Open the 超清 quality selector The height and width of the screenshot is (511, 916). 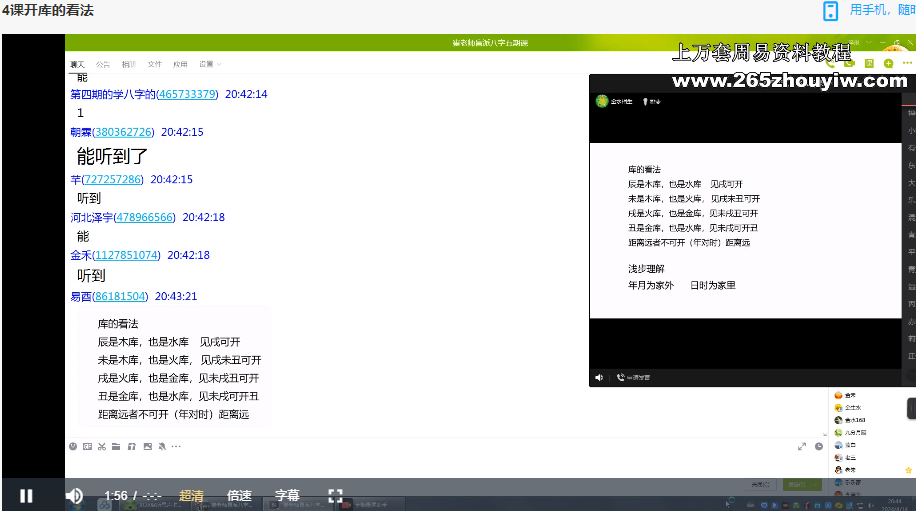pos(191,495)
